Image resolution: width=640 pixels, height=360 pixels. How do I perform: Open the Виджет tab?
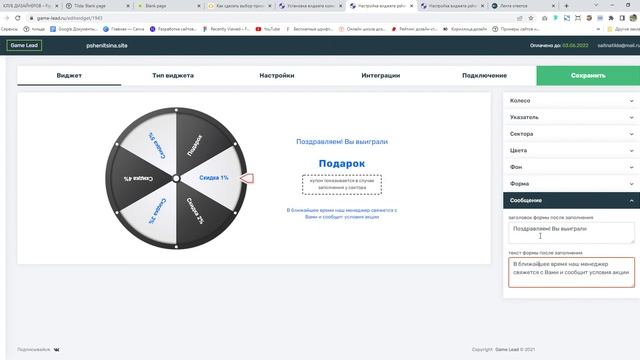[x=69, y=76]
